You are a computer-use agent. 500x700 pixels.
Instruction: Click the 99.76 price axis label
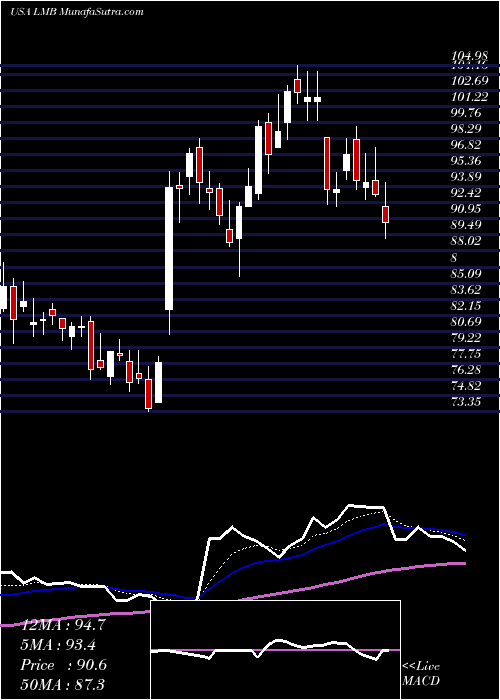pyautogui.click(x=467, y=113)
